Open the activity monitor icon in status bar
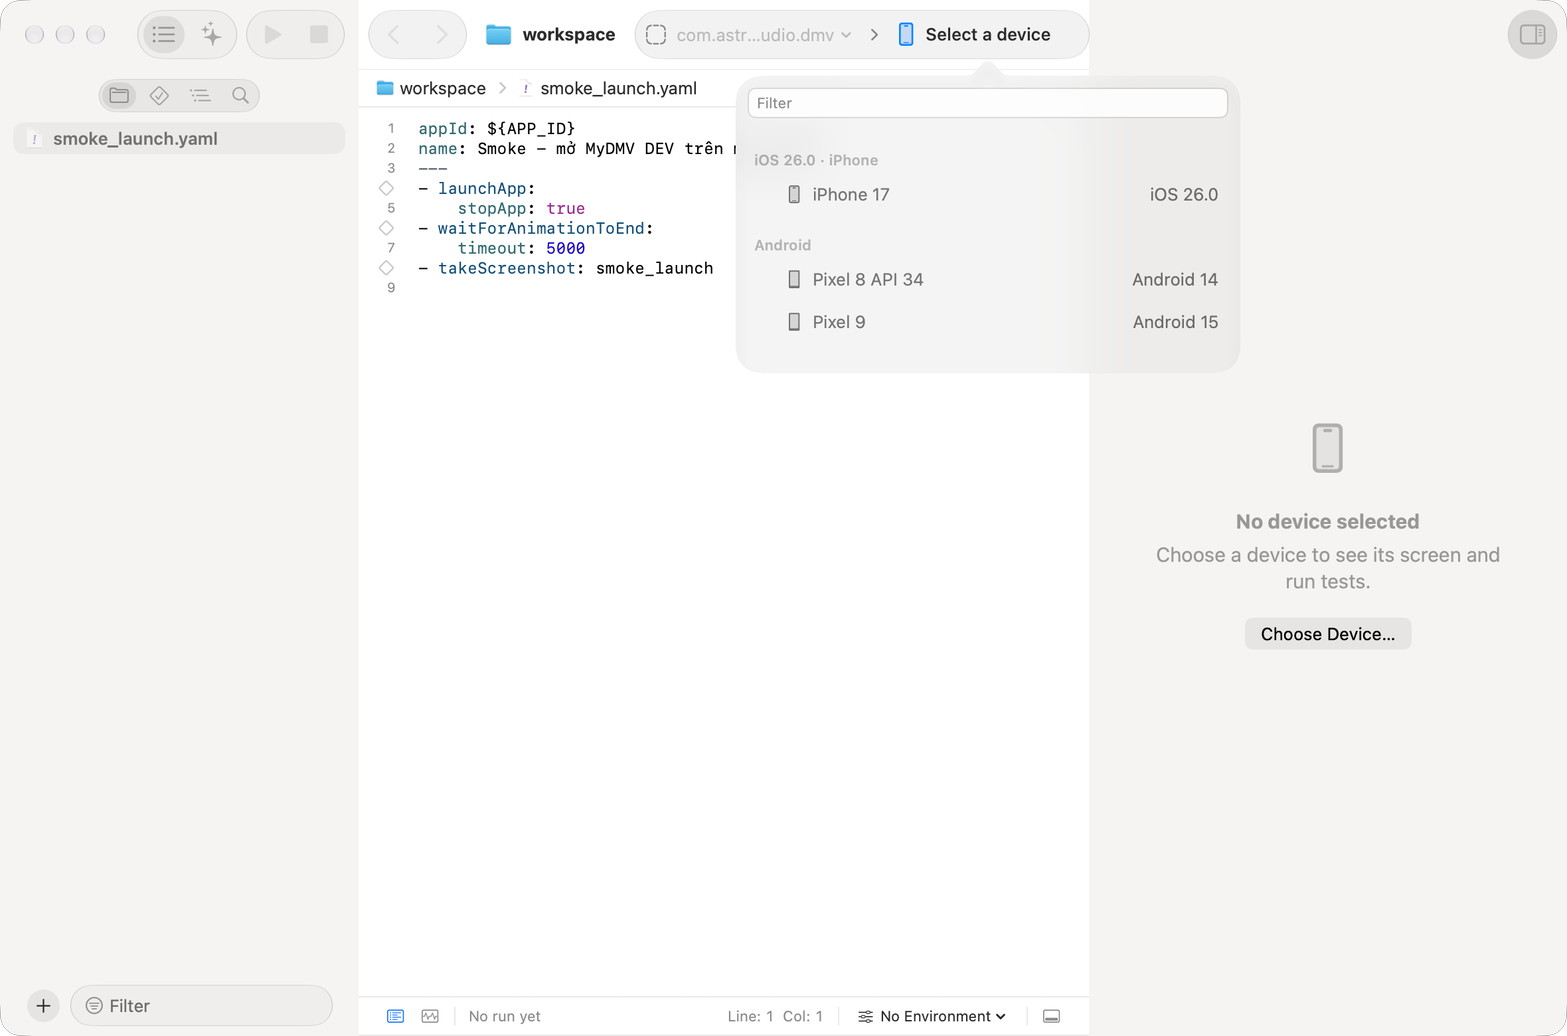Image resolution: width=1567 pixels, height=1036 pixels. tap(430, 1016)
